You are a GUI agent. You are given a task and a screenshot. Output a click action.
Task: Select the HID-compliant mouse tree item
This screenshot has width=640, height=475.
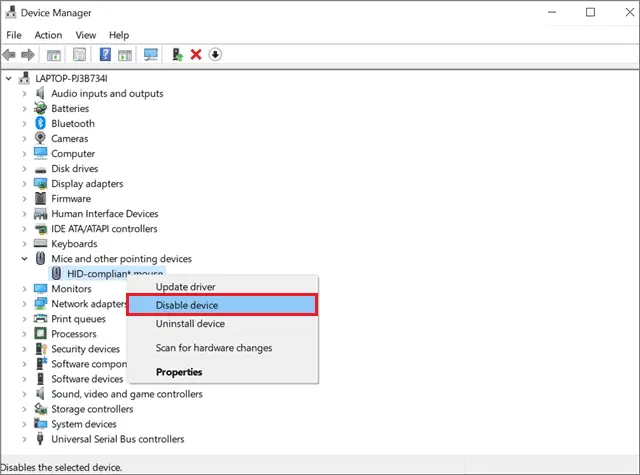107,273
